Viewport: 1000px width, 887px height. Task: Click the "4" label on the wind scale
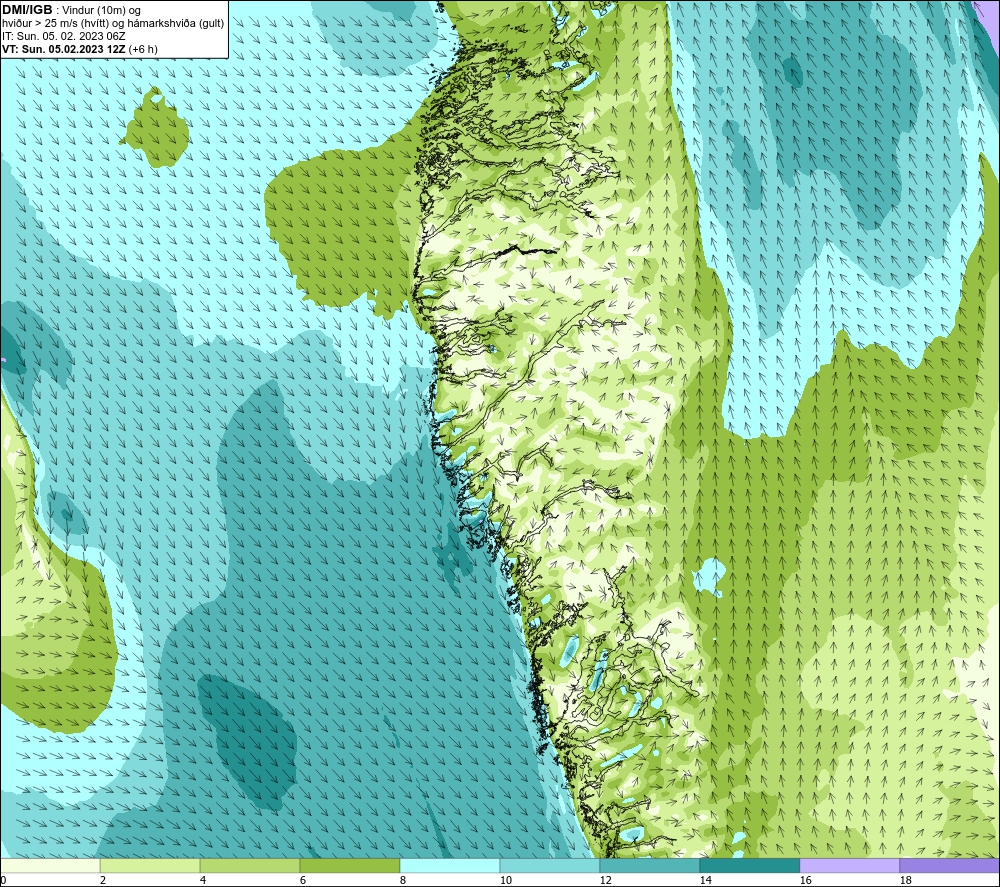pyautogui.click(x=203, y=880)
